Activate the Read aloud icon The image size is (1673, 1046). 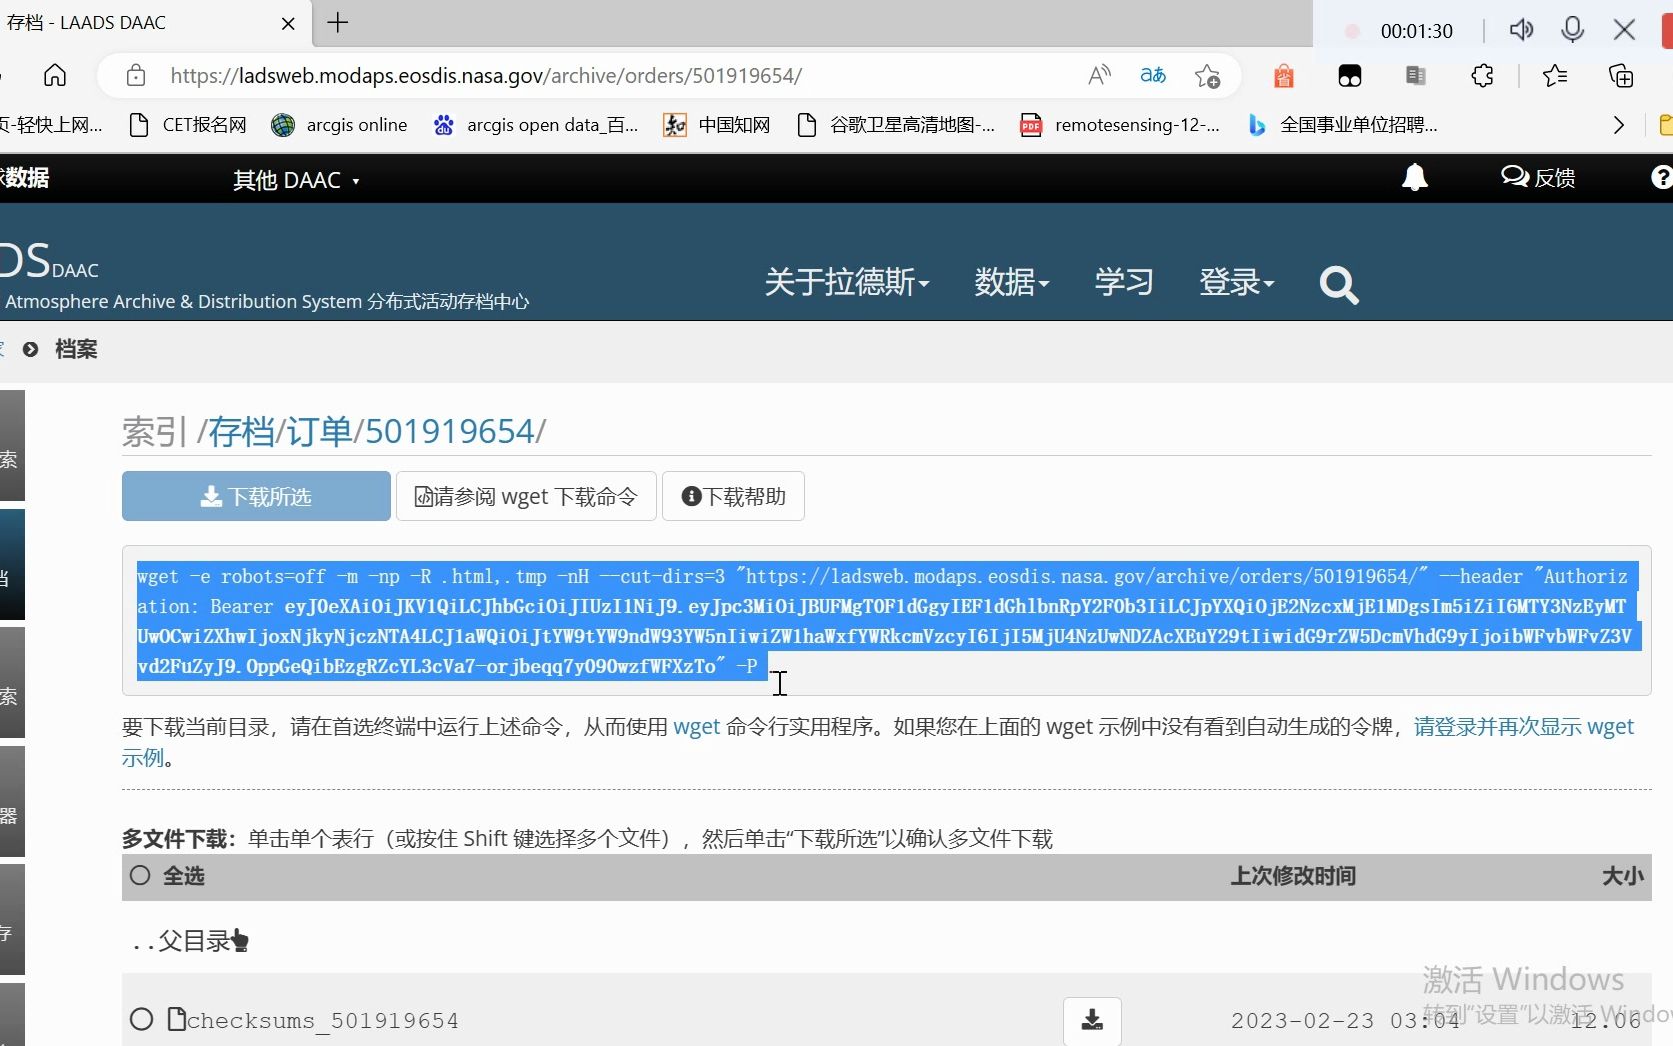pos(1099,75)
